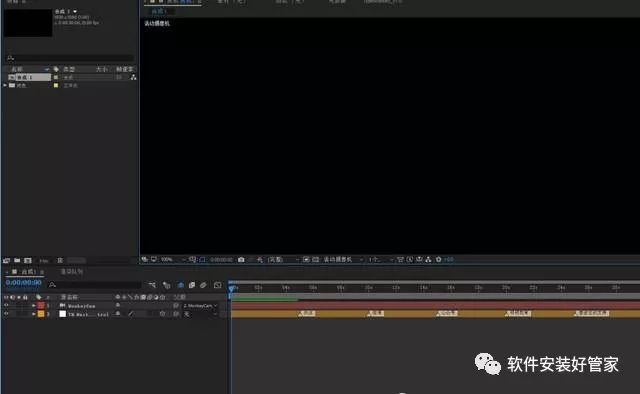This screenshot has height=394, width=640.
Task: Open the 合成 1 dropdown arrow beside thumbnail
Action: (x=75, y=11)
